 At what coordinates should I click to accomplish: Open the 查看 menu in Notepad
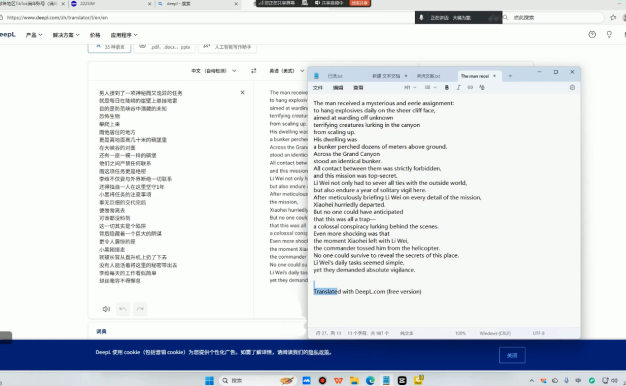pos(358,87)
